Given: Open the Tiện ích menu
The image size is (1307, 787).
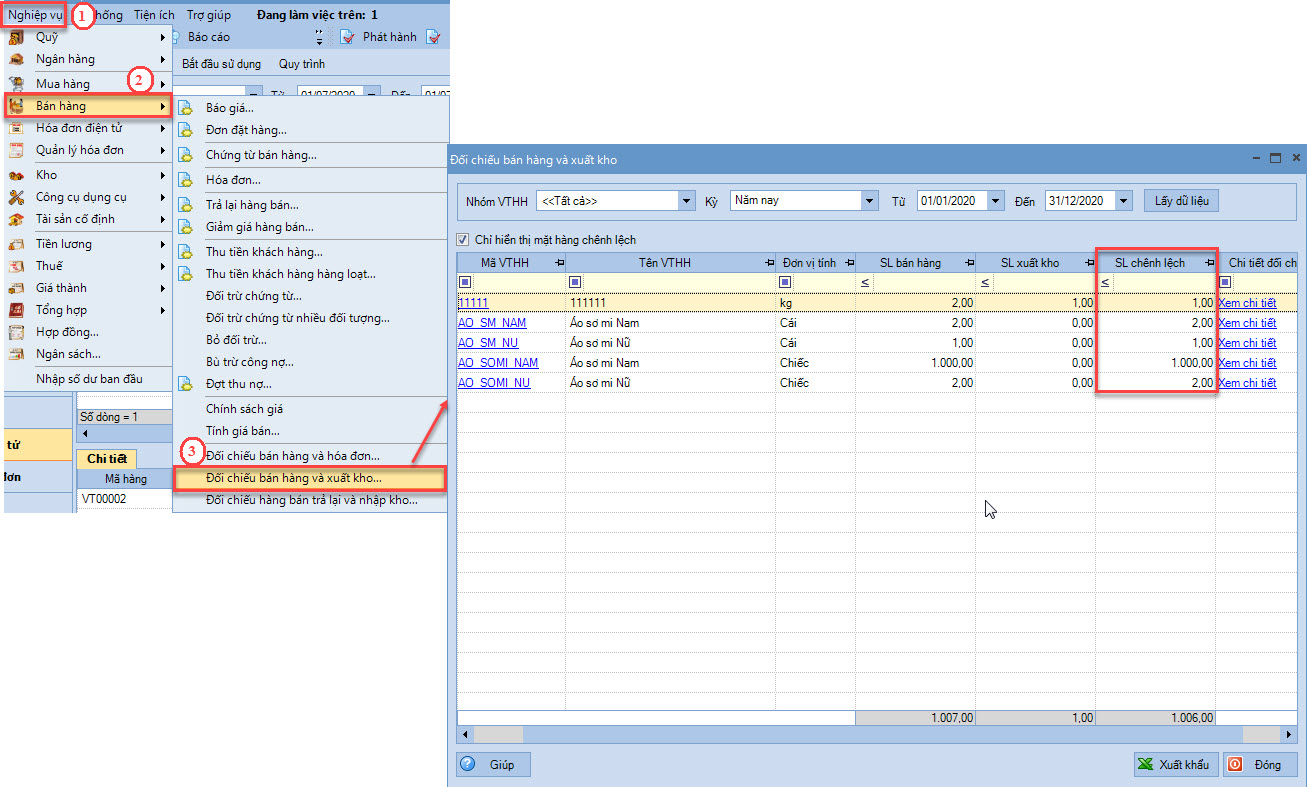Looking at the screenshot, I should [x=154, y=15].
